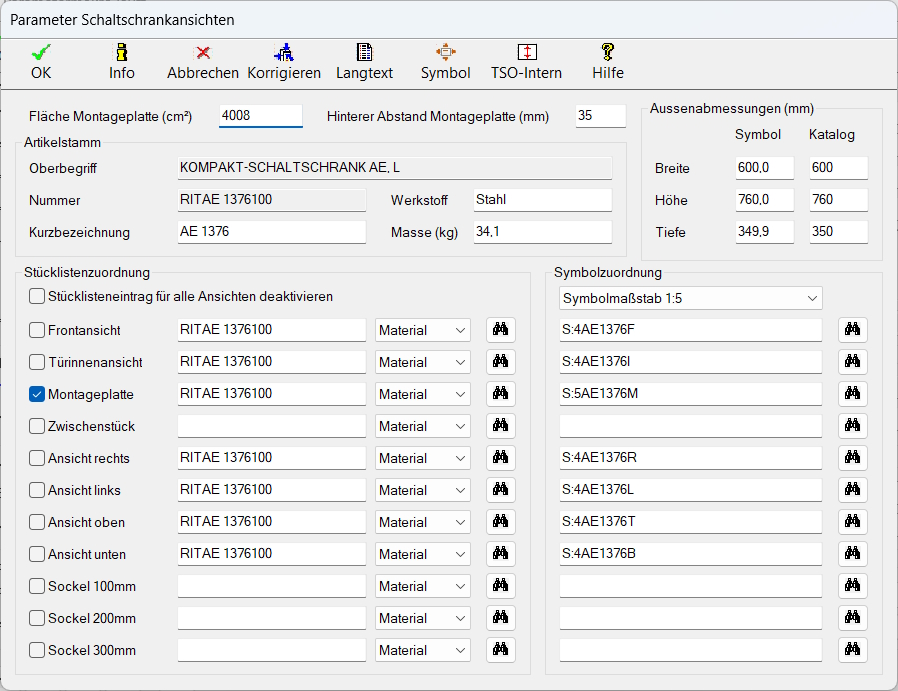Enable the Frontansicht checkbox

click(37, 330)
